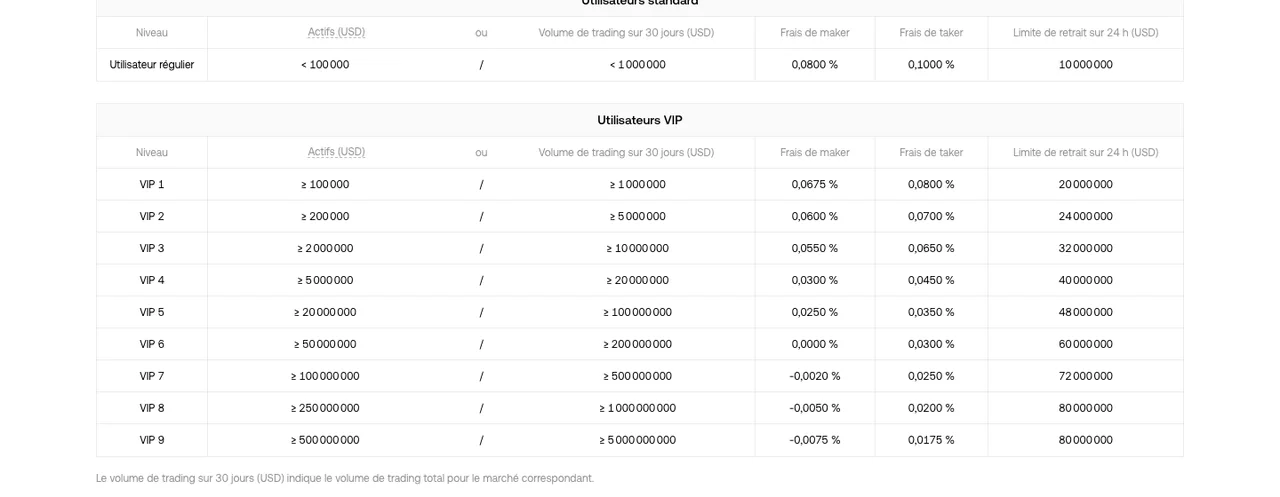This screenshot has width=1280, height=497.
Task: Select the VIP 2 row label
Action: click(x=152, y=216)
